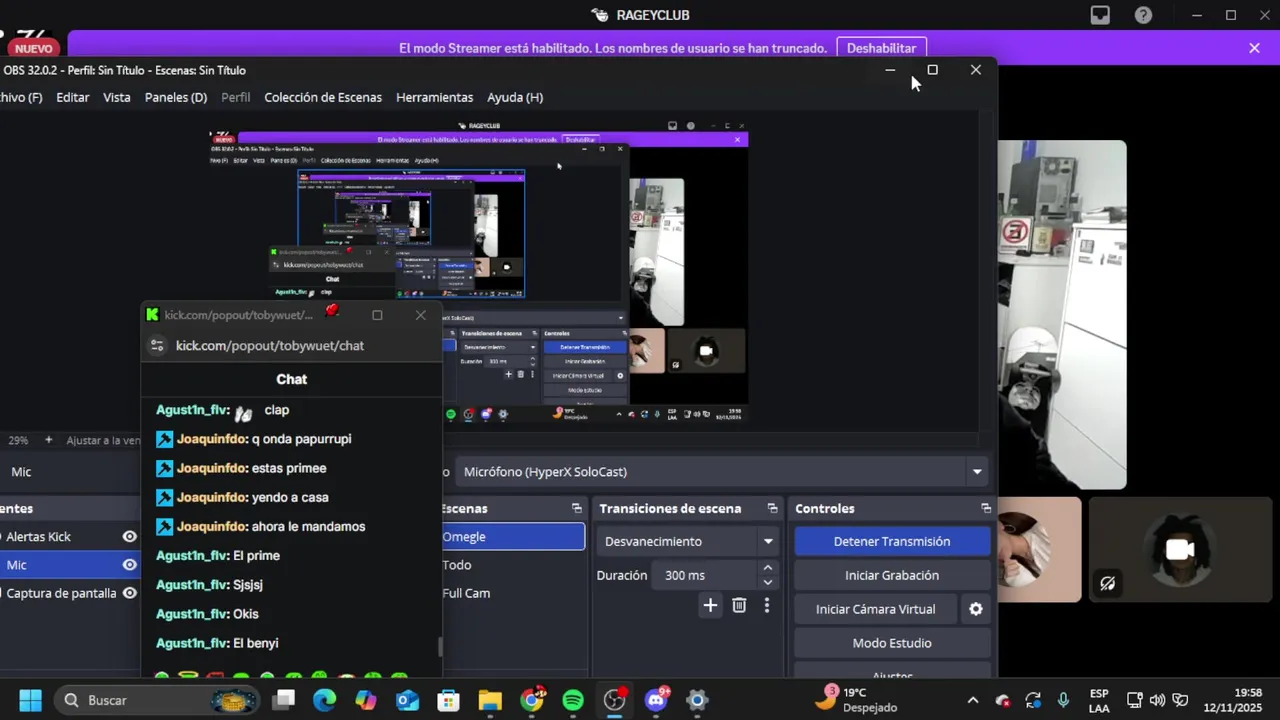Viewport: 1280px width, 720px height.
Task: Open Editar menu in OBS
Action: tap(73, 97)
